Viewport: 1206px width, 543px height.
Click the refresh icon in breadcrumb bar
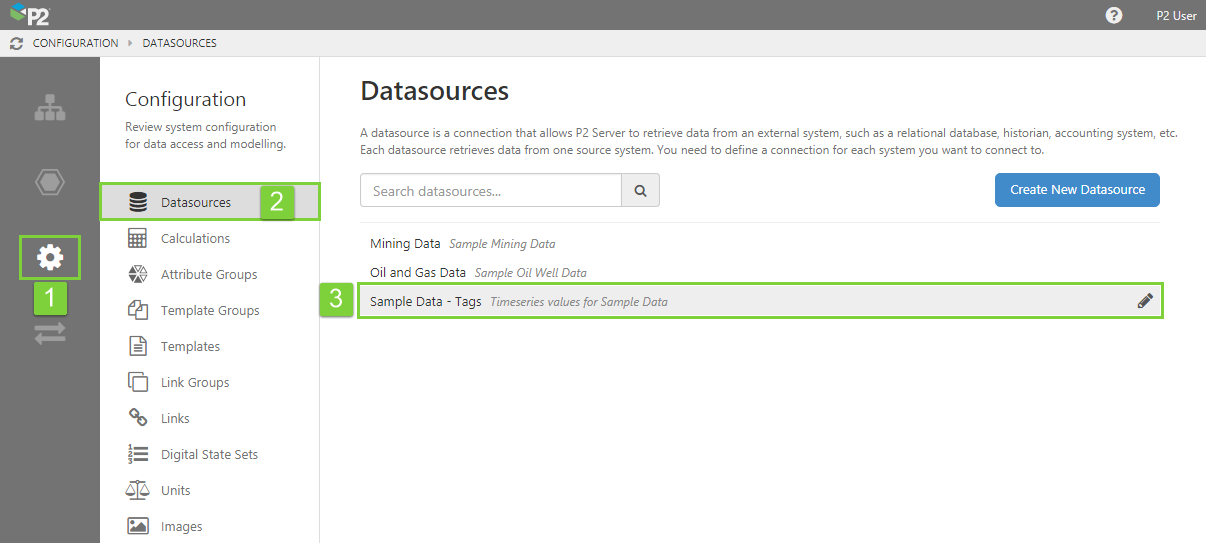[x=16, y=44]
